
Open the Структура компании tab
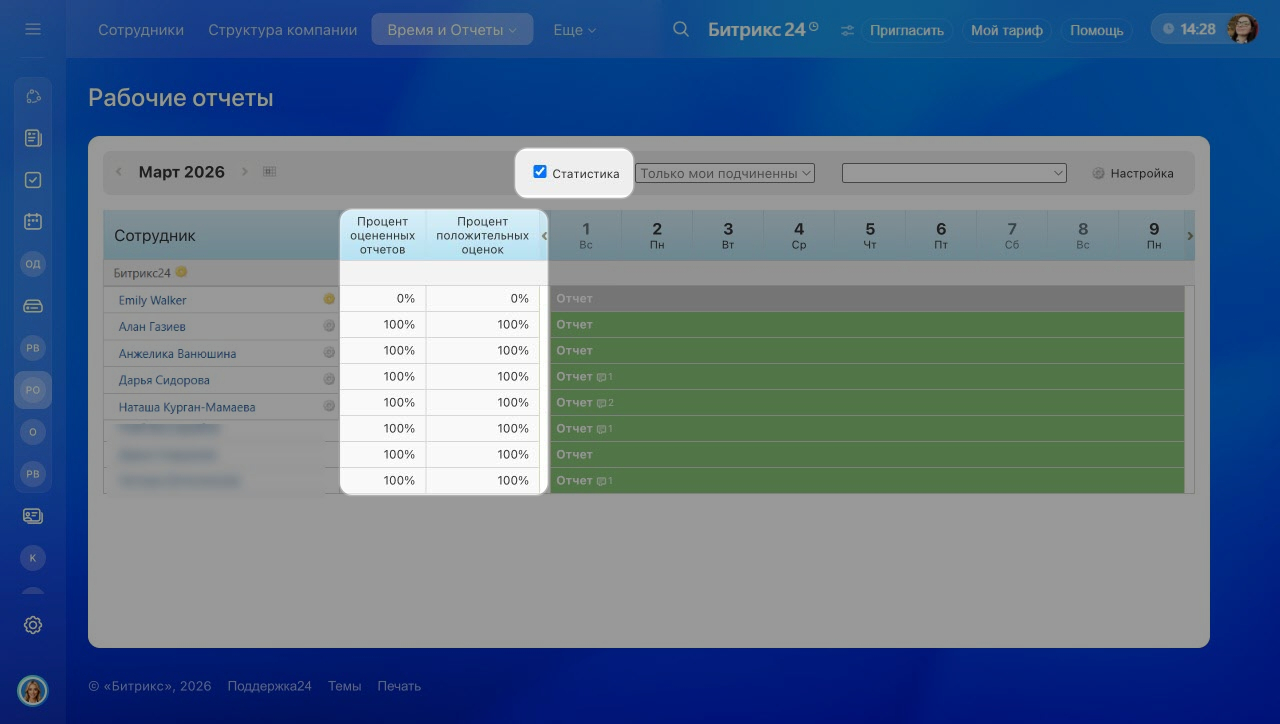[x=282, y=30]
